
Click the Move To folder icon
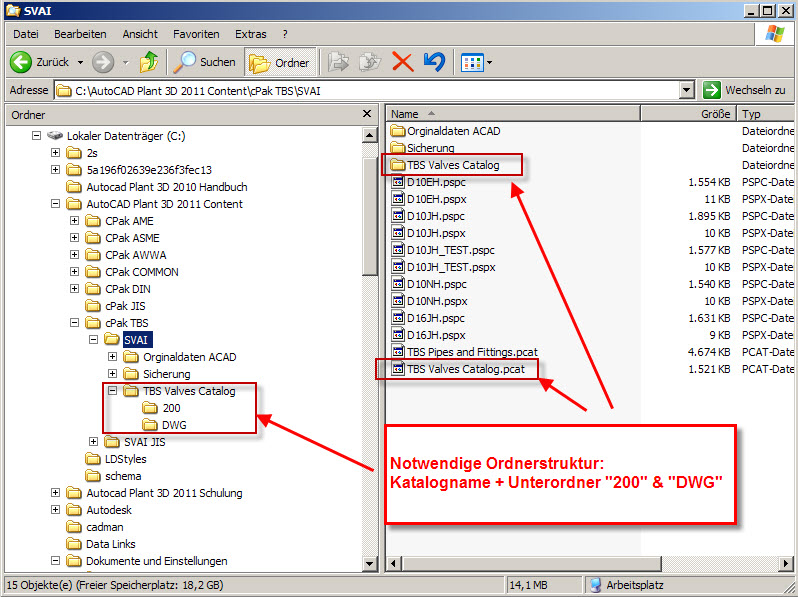(338, 62)
